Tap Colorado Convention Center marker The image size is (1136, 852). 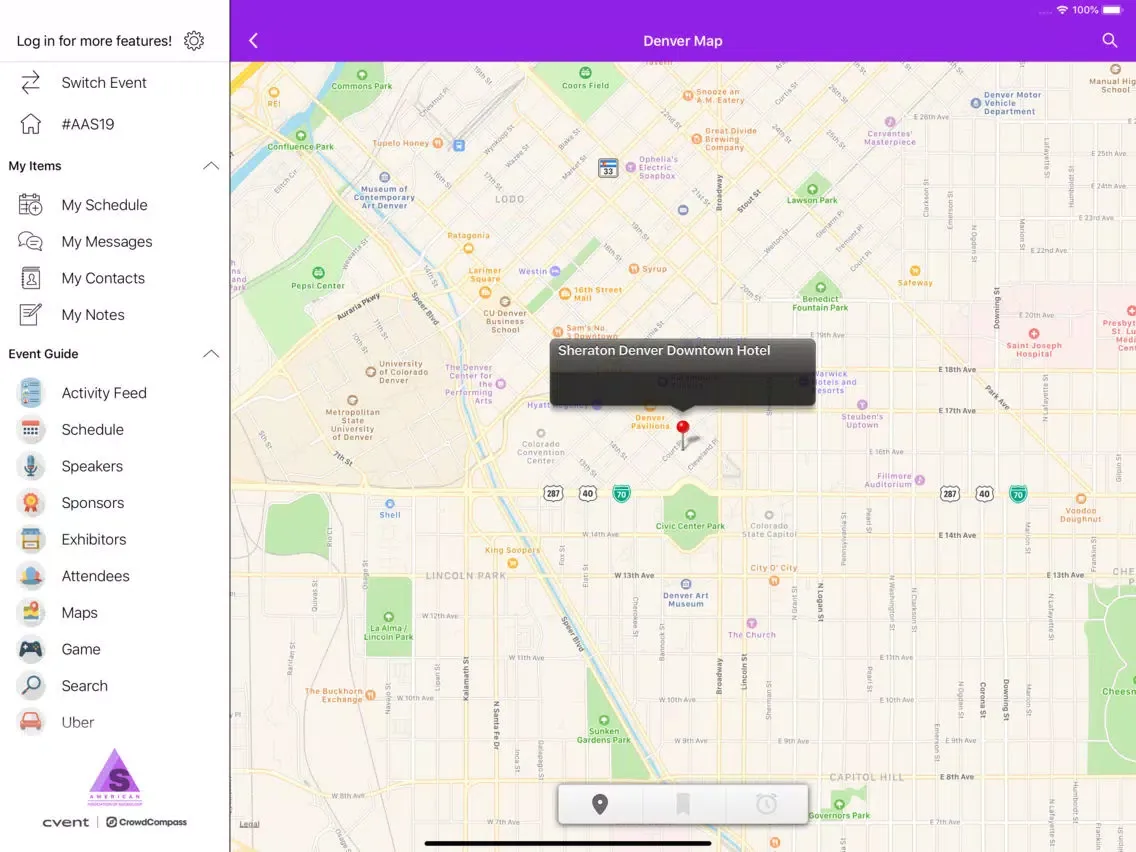tap(540, 433)
